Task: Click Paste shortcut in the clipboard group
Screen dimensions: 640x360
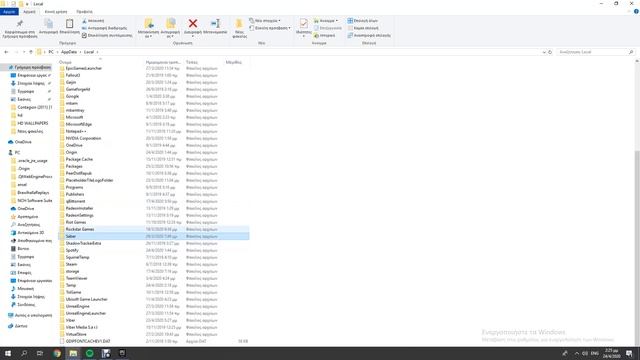Action: (107, 36)
